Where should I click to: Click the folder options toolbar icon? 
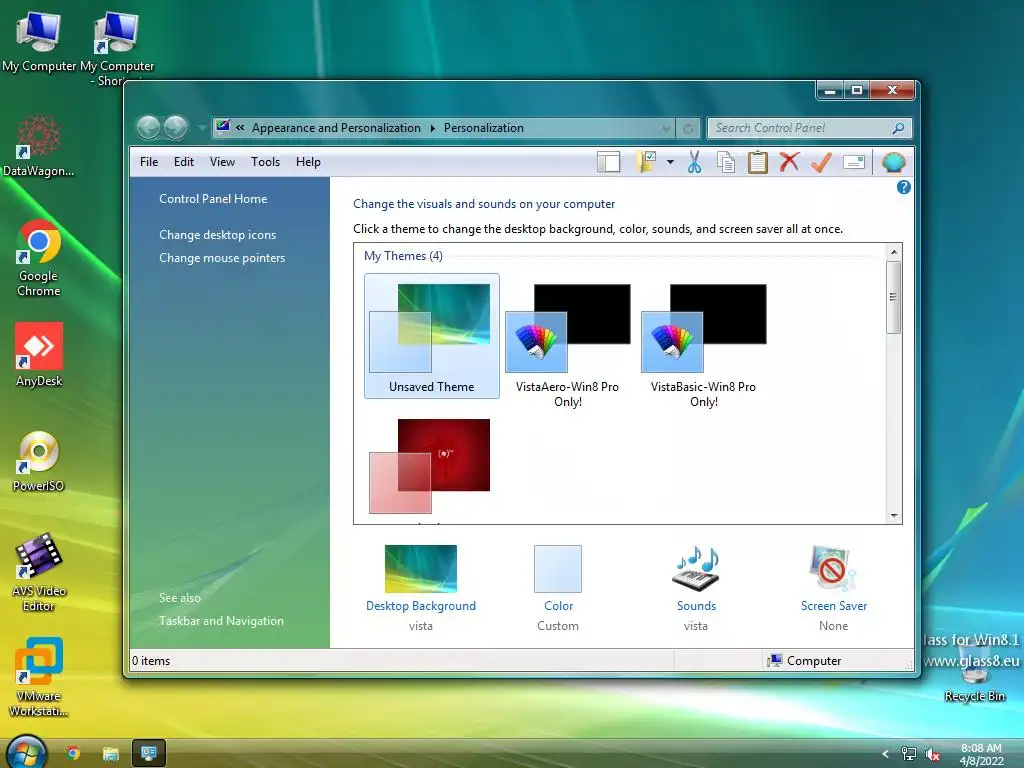point(646,162)
